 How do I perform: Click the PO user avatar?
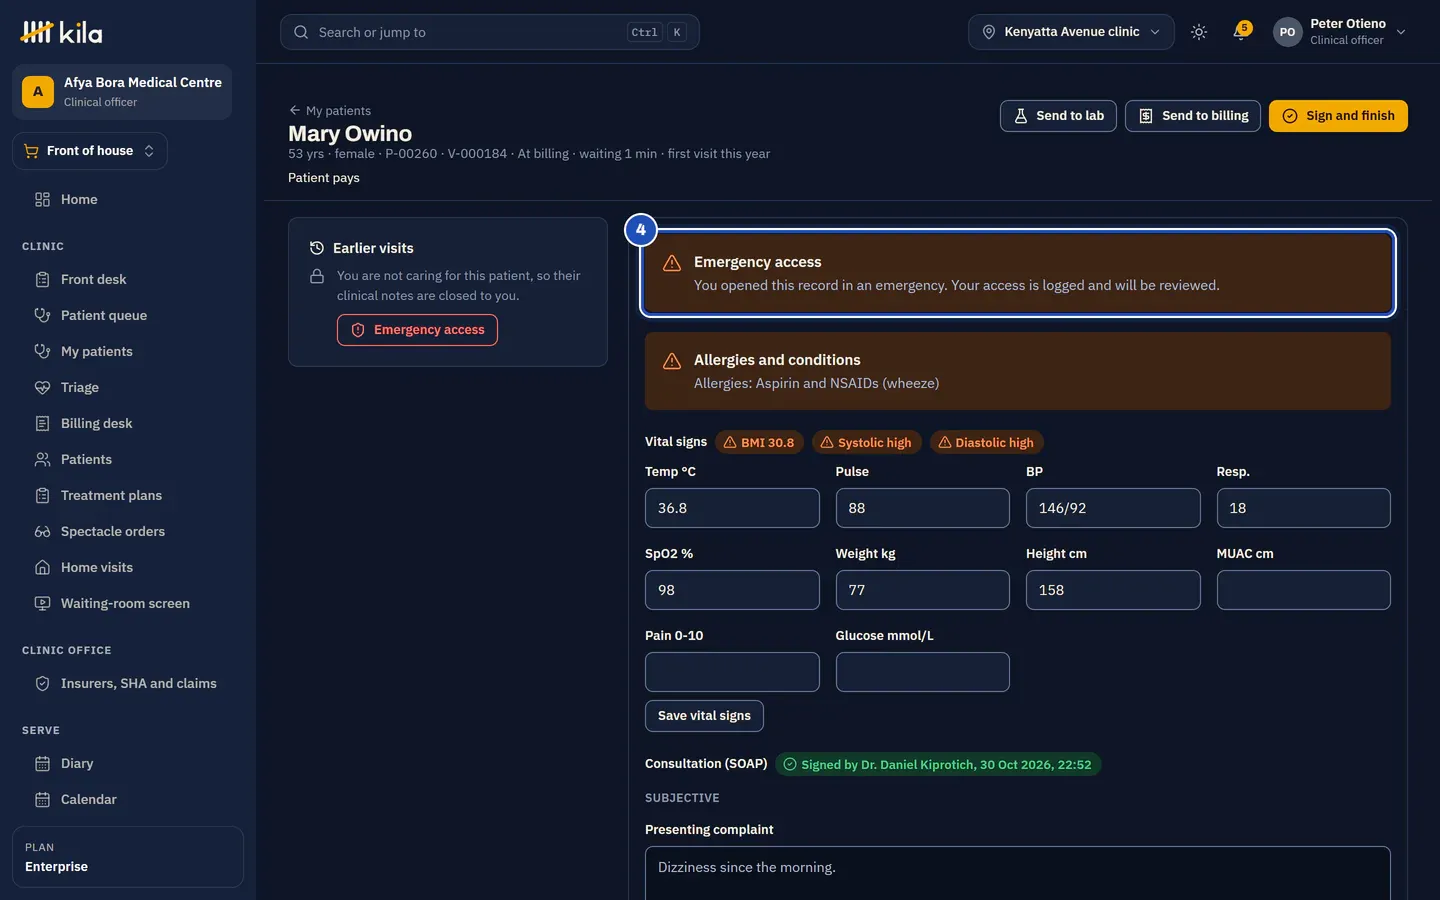(x=1287, y=32)
